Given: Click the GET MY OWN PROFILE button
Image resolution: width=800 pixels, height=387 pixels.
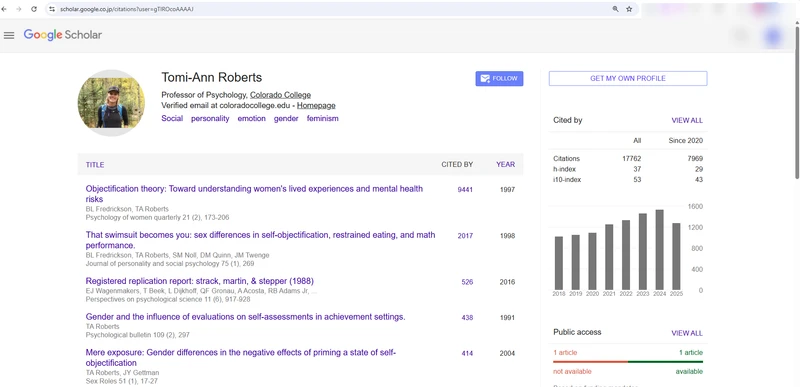Looking at the screenshot, I should (x=628, y=79).
